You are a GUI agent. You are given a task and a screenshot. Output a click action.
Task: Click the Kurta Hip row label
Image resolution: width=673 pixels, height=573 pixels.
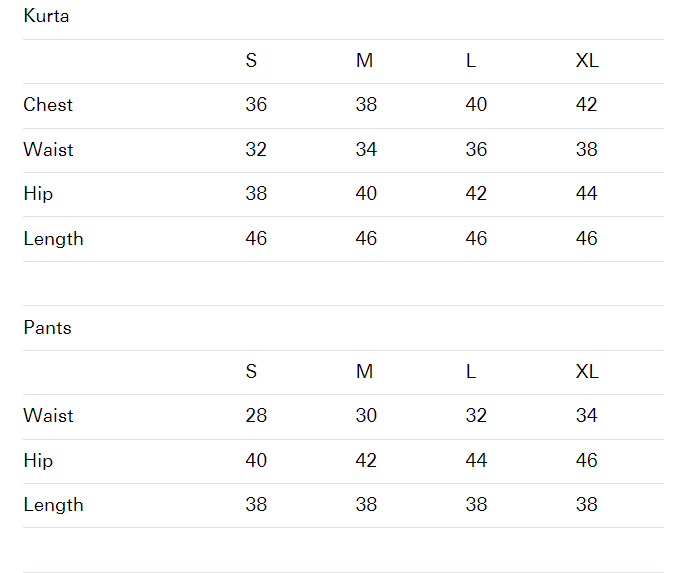pyautogui.click(x=38, y=193)
